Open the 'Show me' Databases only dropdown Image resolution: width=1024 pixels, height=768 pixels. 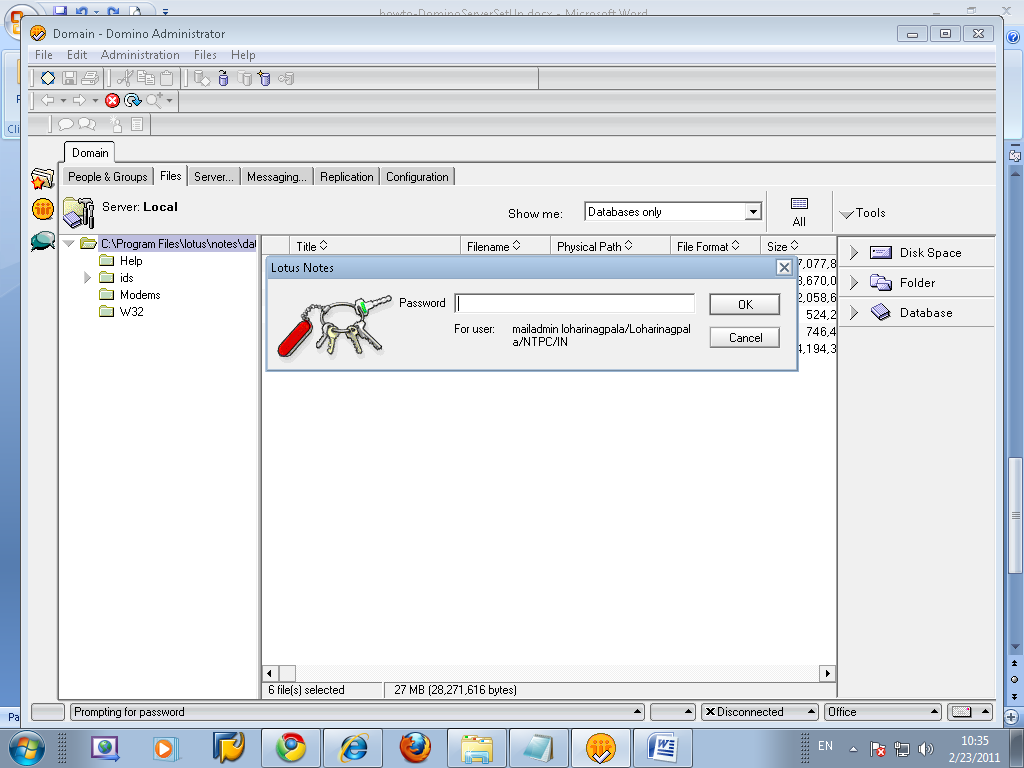coord(754,212)
